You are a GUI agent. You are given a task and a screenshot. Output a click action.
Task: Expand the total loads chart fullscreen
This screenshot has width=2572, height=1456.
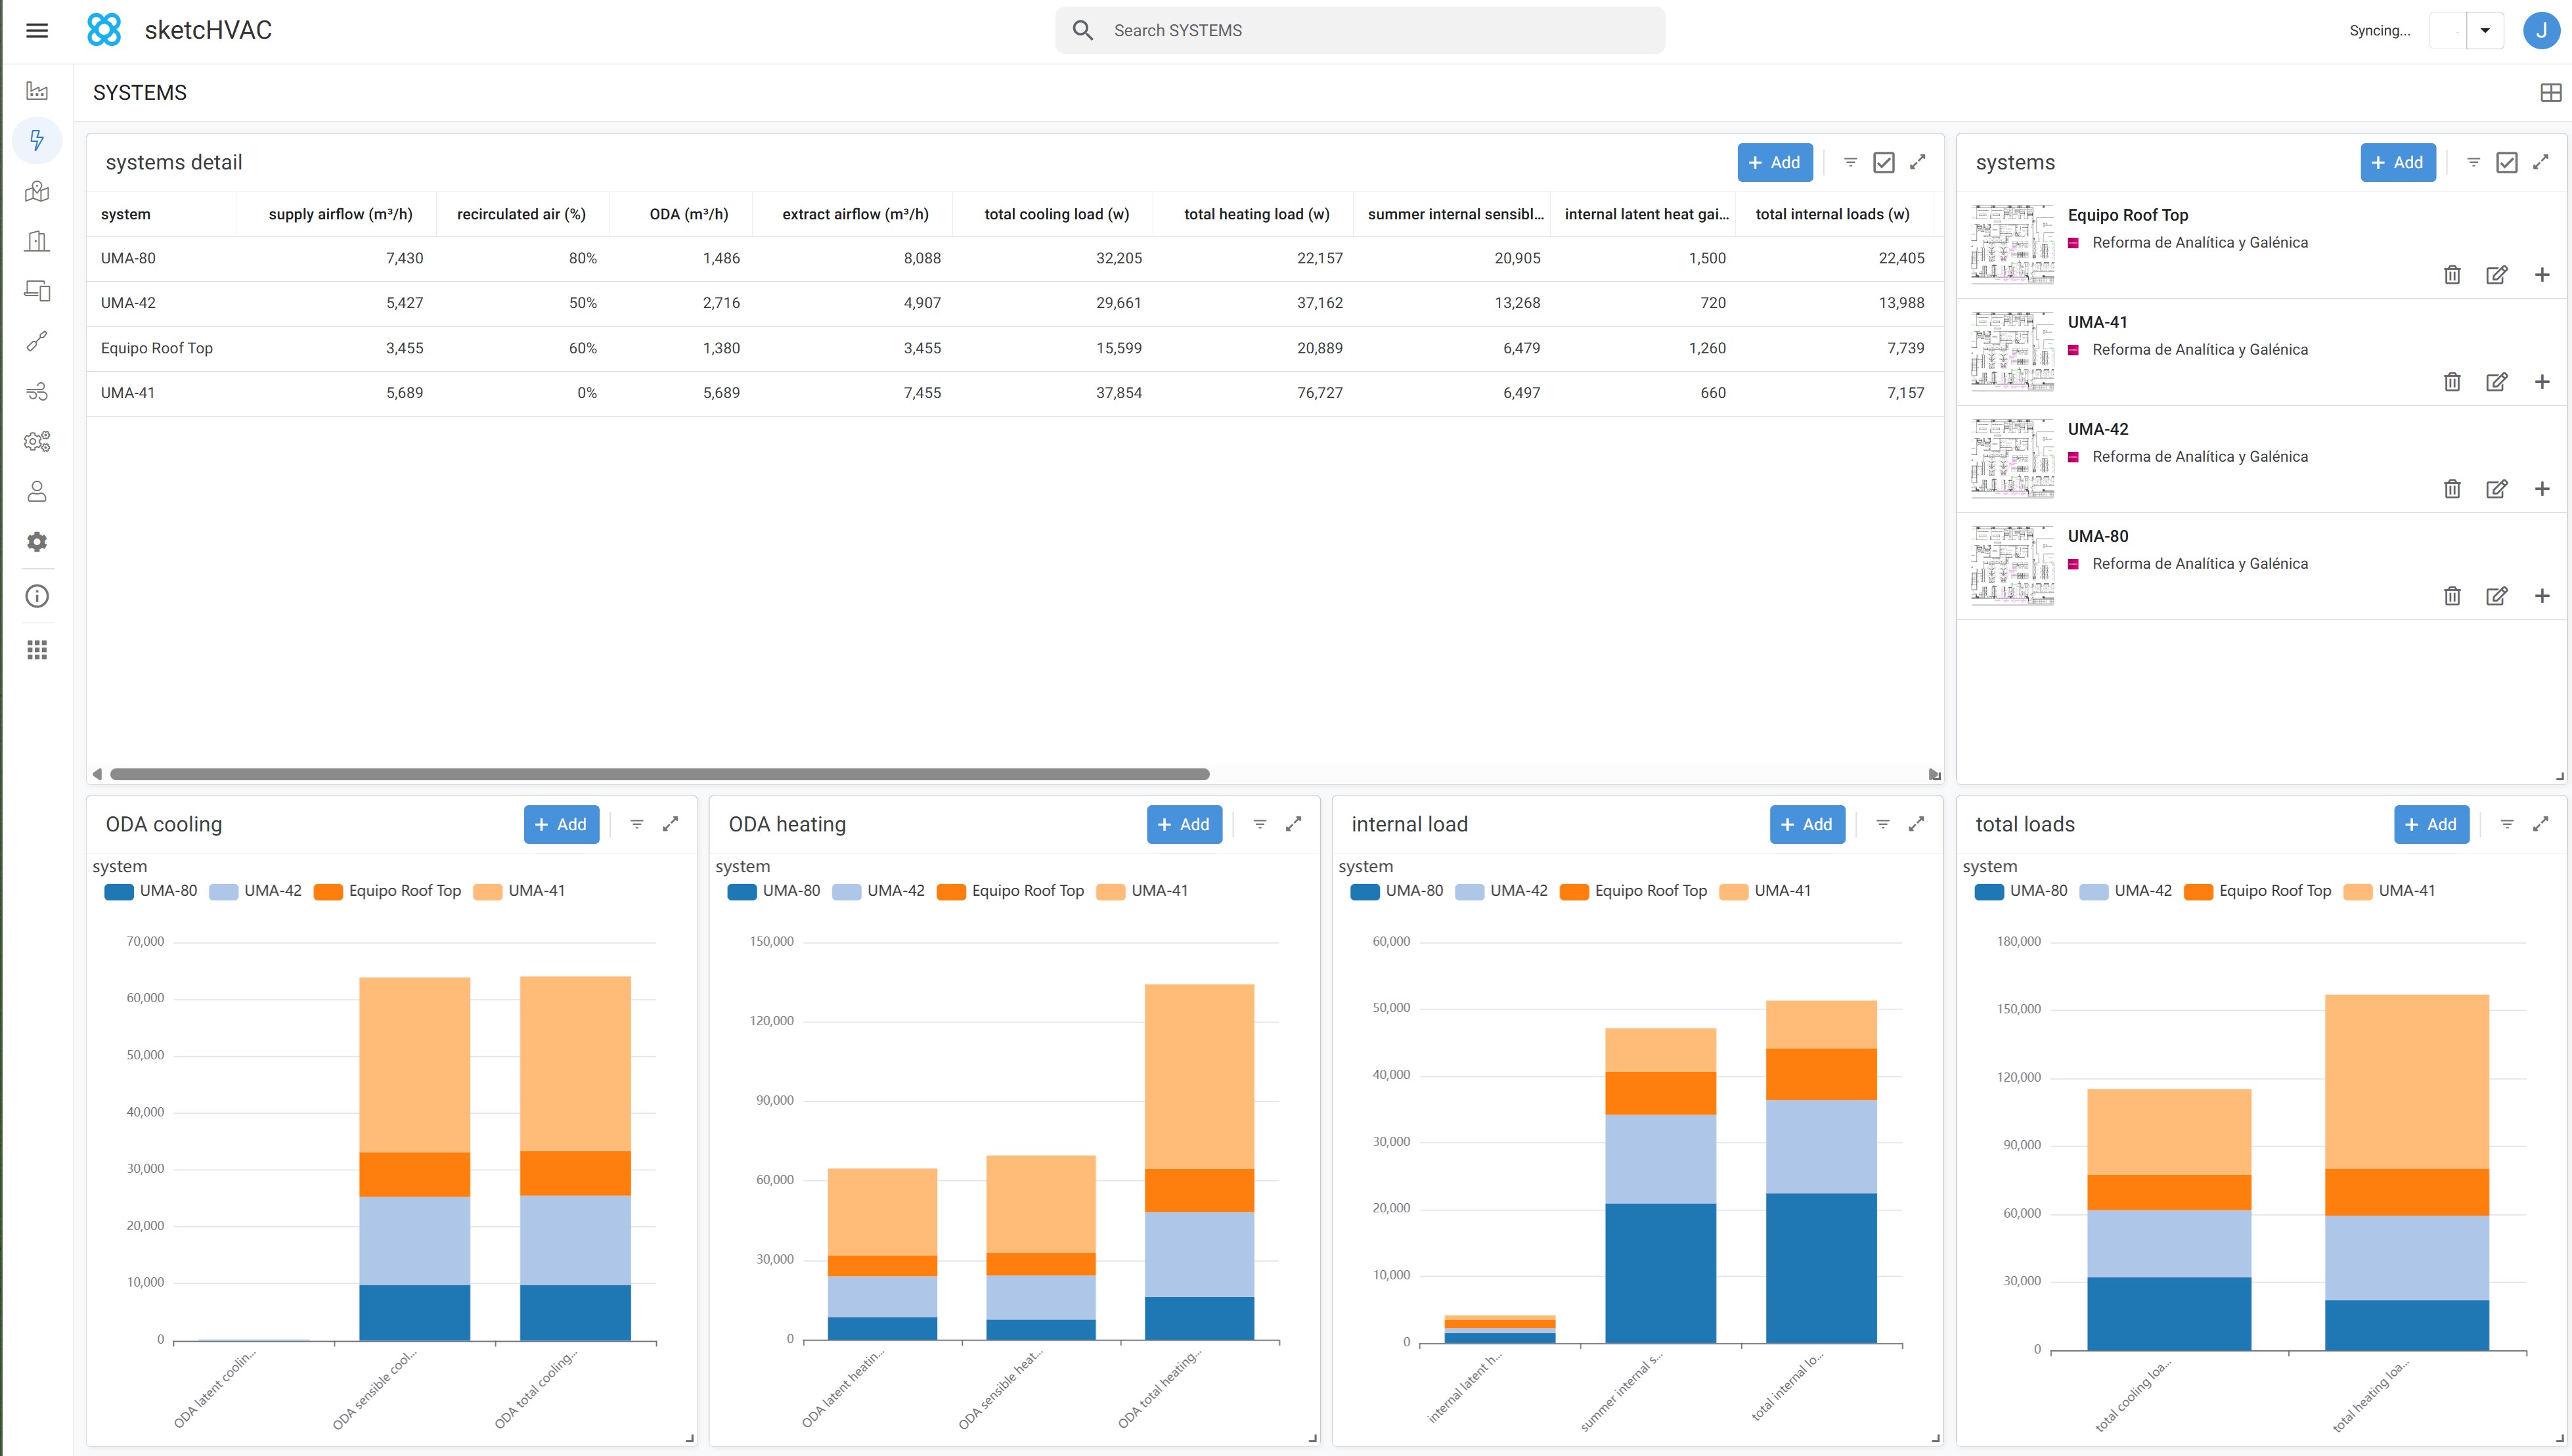[x=2541, y=824]
